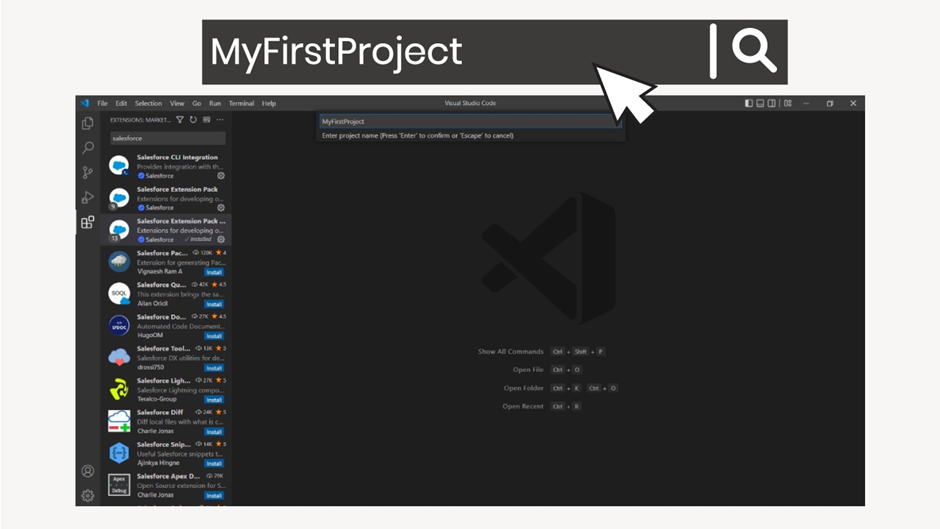Click the extensions search box containing salesforce

click(x=168, y=138)
